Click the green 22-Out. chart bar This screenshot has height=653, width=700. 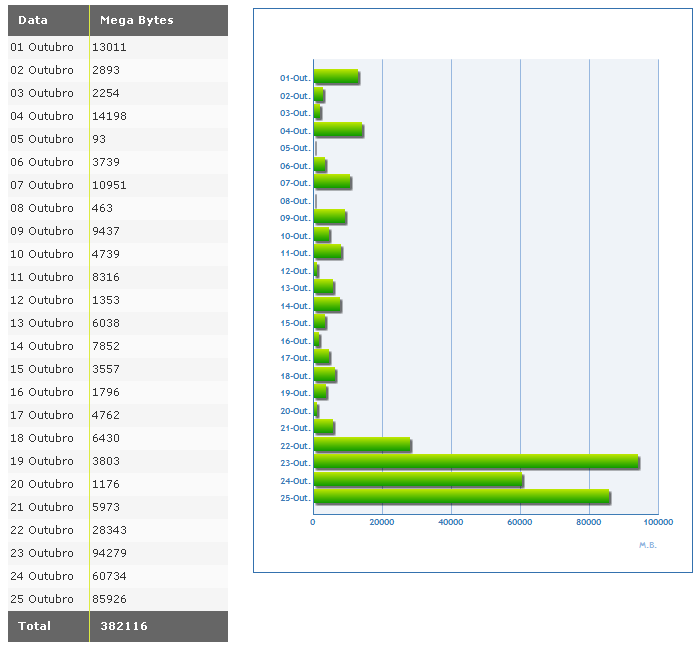click(363, 445)
